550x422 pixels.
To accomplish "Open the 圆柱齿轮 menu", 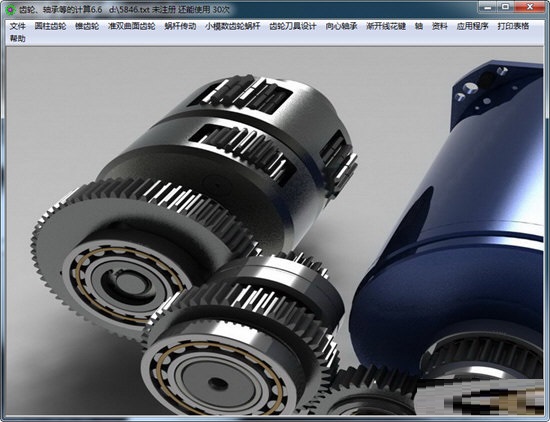I will (x=51, y=26).
